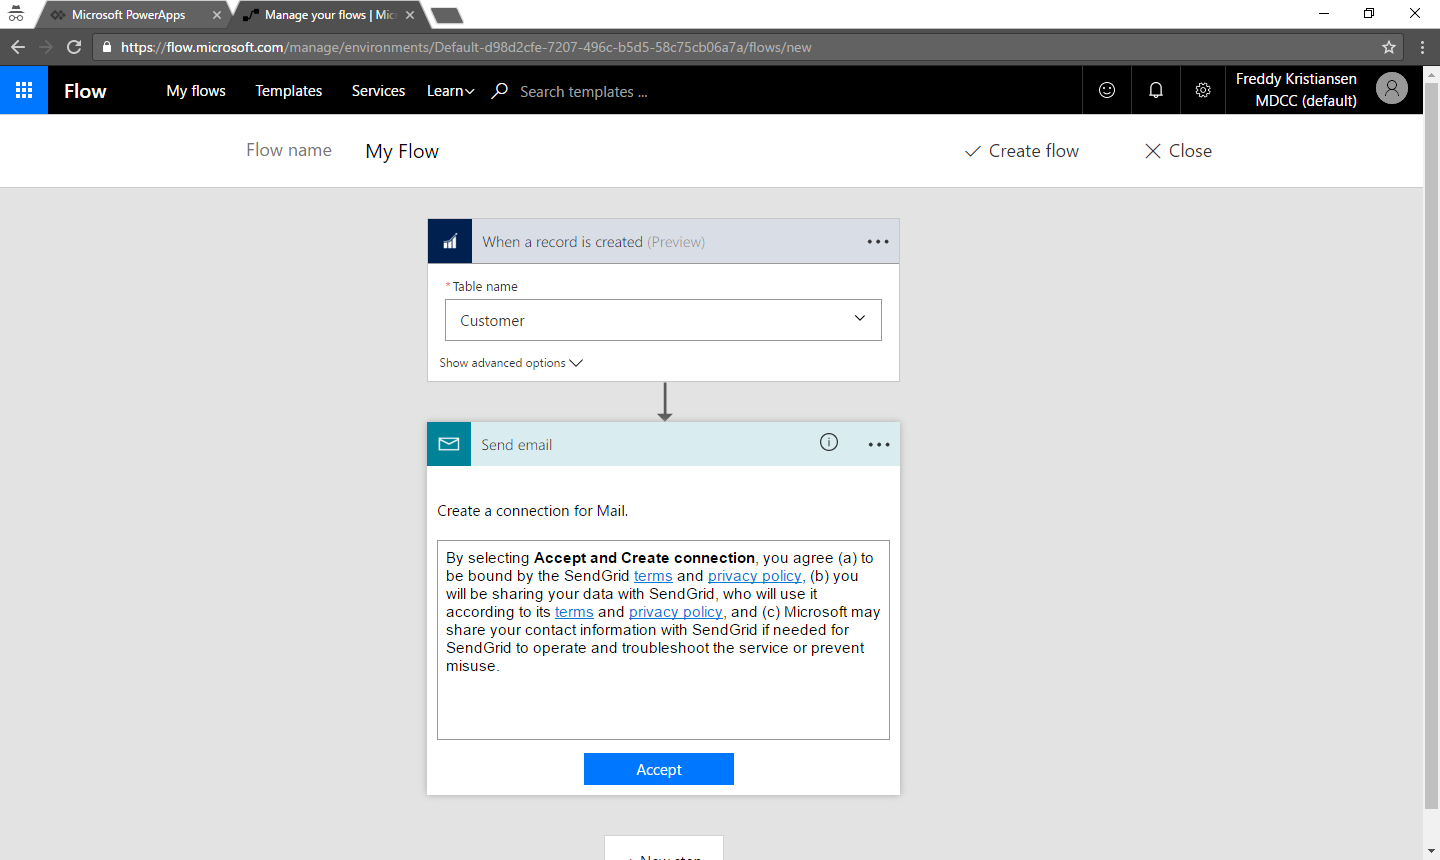Click the user profile avatar icon
Screen dimensions: 1440x860
(1391, 89)
